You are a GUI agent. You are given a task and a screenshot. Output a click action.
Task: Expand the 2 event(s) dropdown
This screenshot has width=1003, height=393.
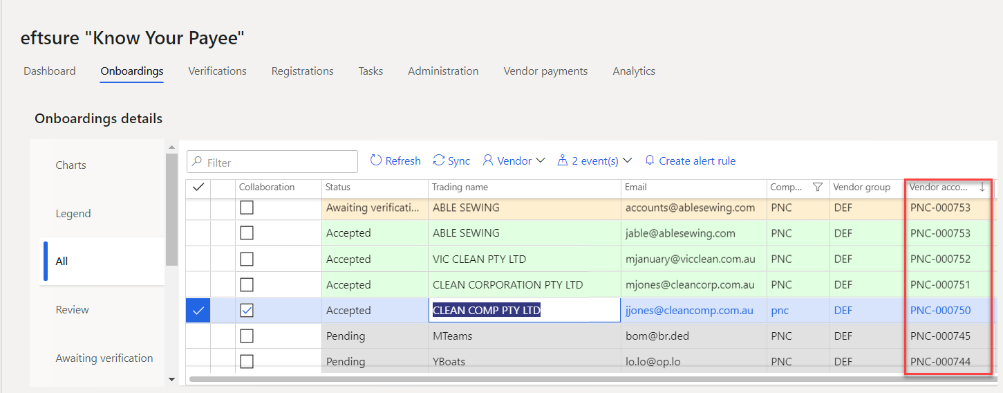click(595, 161)
